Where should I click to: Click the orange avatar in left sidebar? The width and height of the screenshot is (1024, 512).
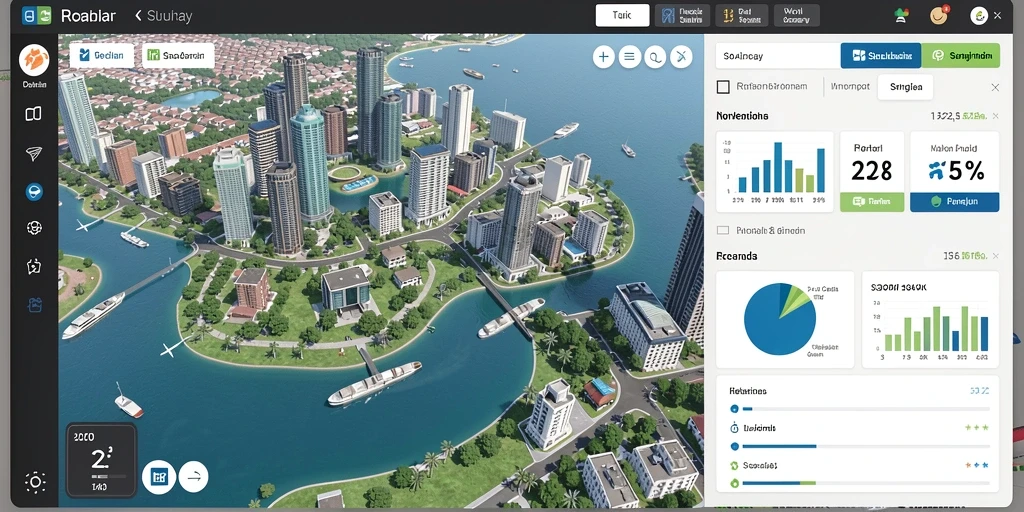tap(34, 60)
